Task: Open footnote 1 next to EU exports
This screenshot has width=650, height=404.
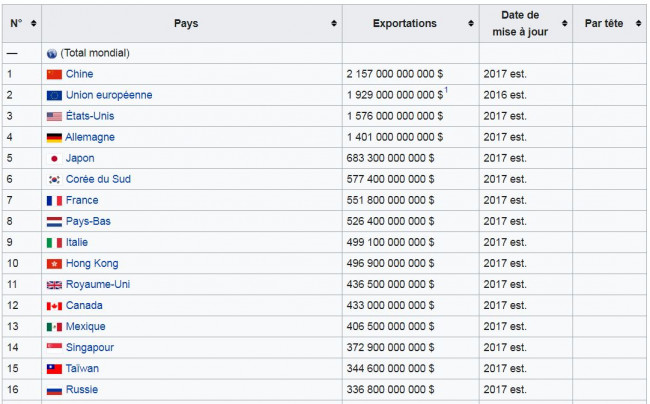Action: point(446,90)
